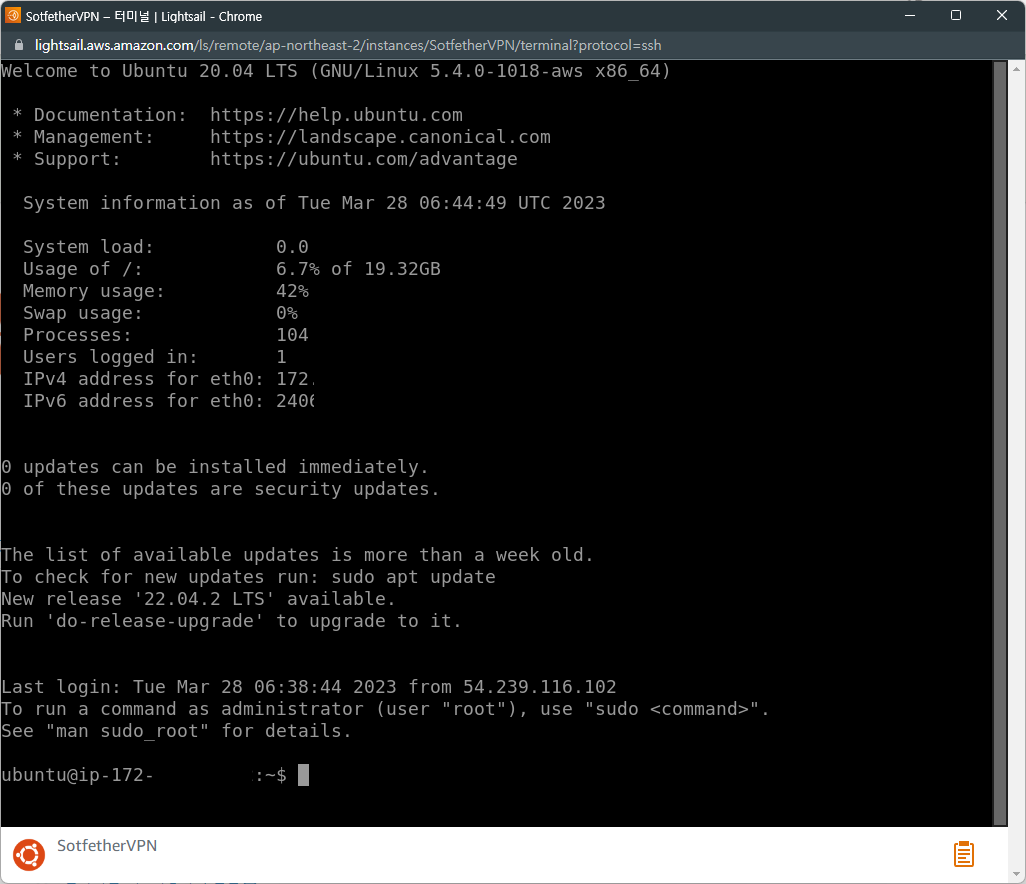Image resolution: width=1026 pixels, height=884 pixels.
Task: Click the terminal vertical scrollbar
Action: coord(999,443)
